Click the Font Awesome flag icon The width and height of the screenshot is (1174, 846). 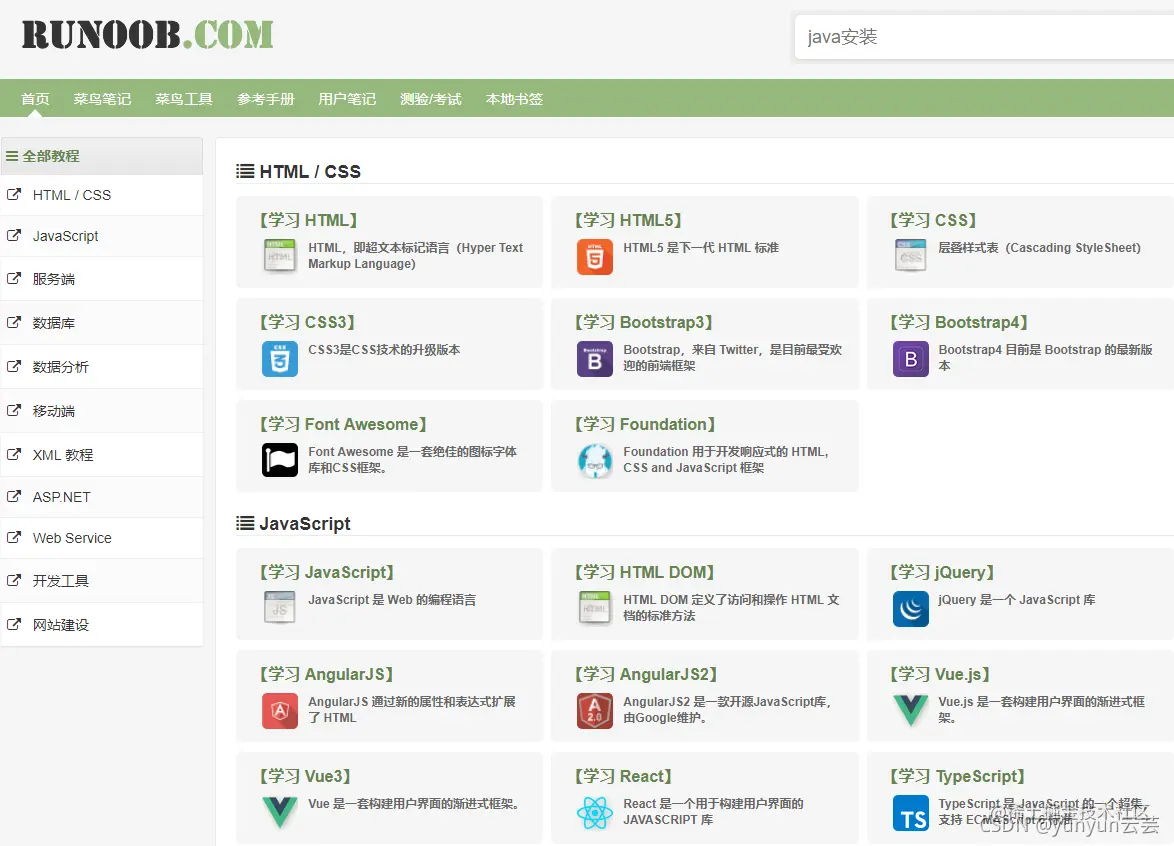coord(280,460)
